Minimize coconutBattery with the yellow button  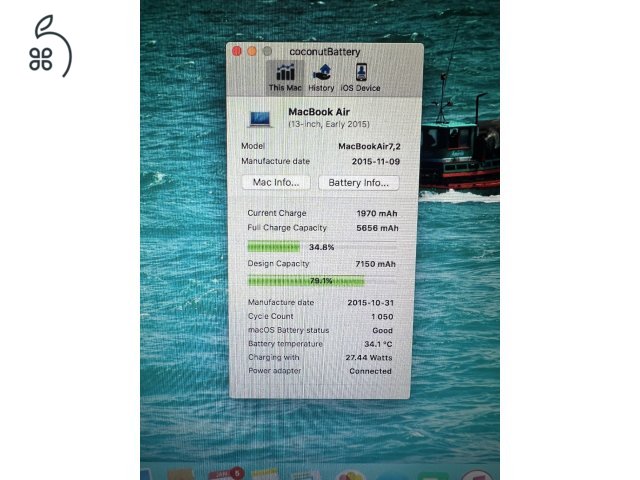252,51
